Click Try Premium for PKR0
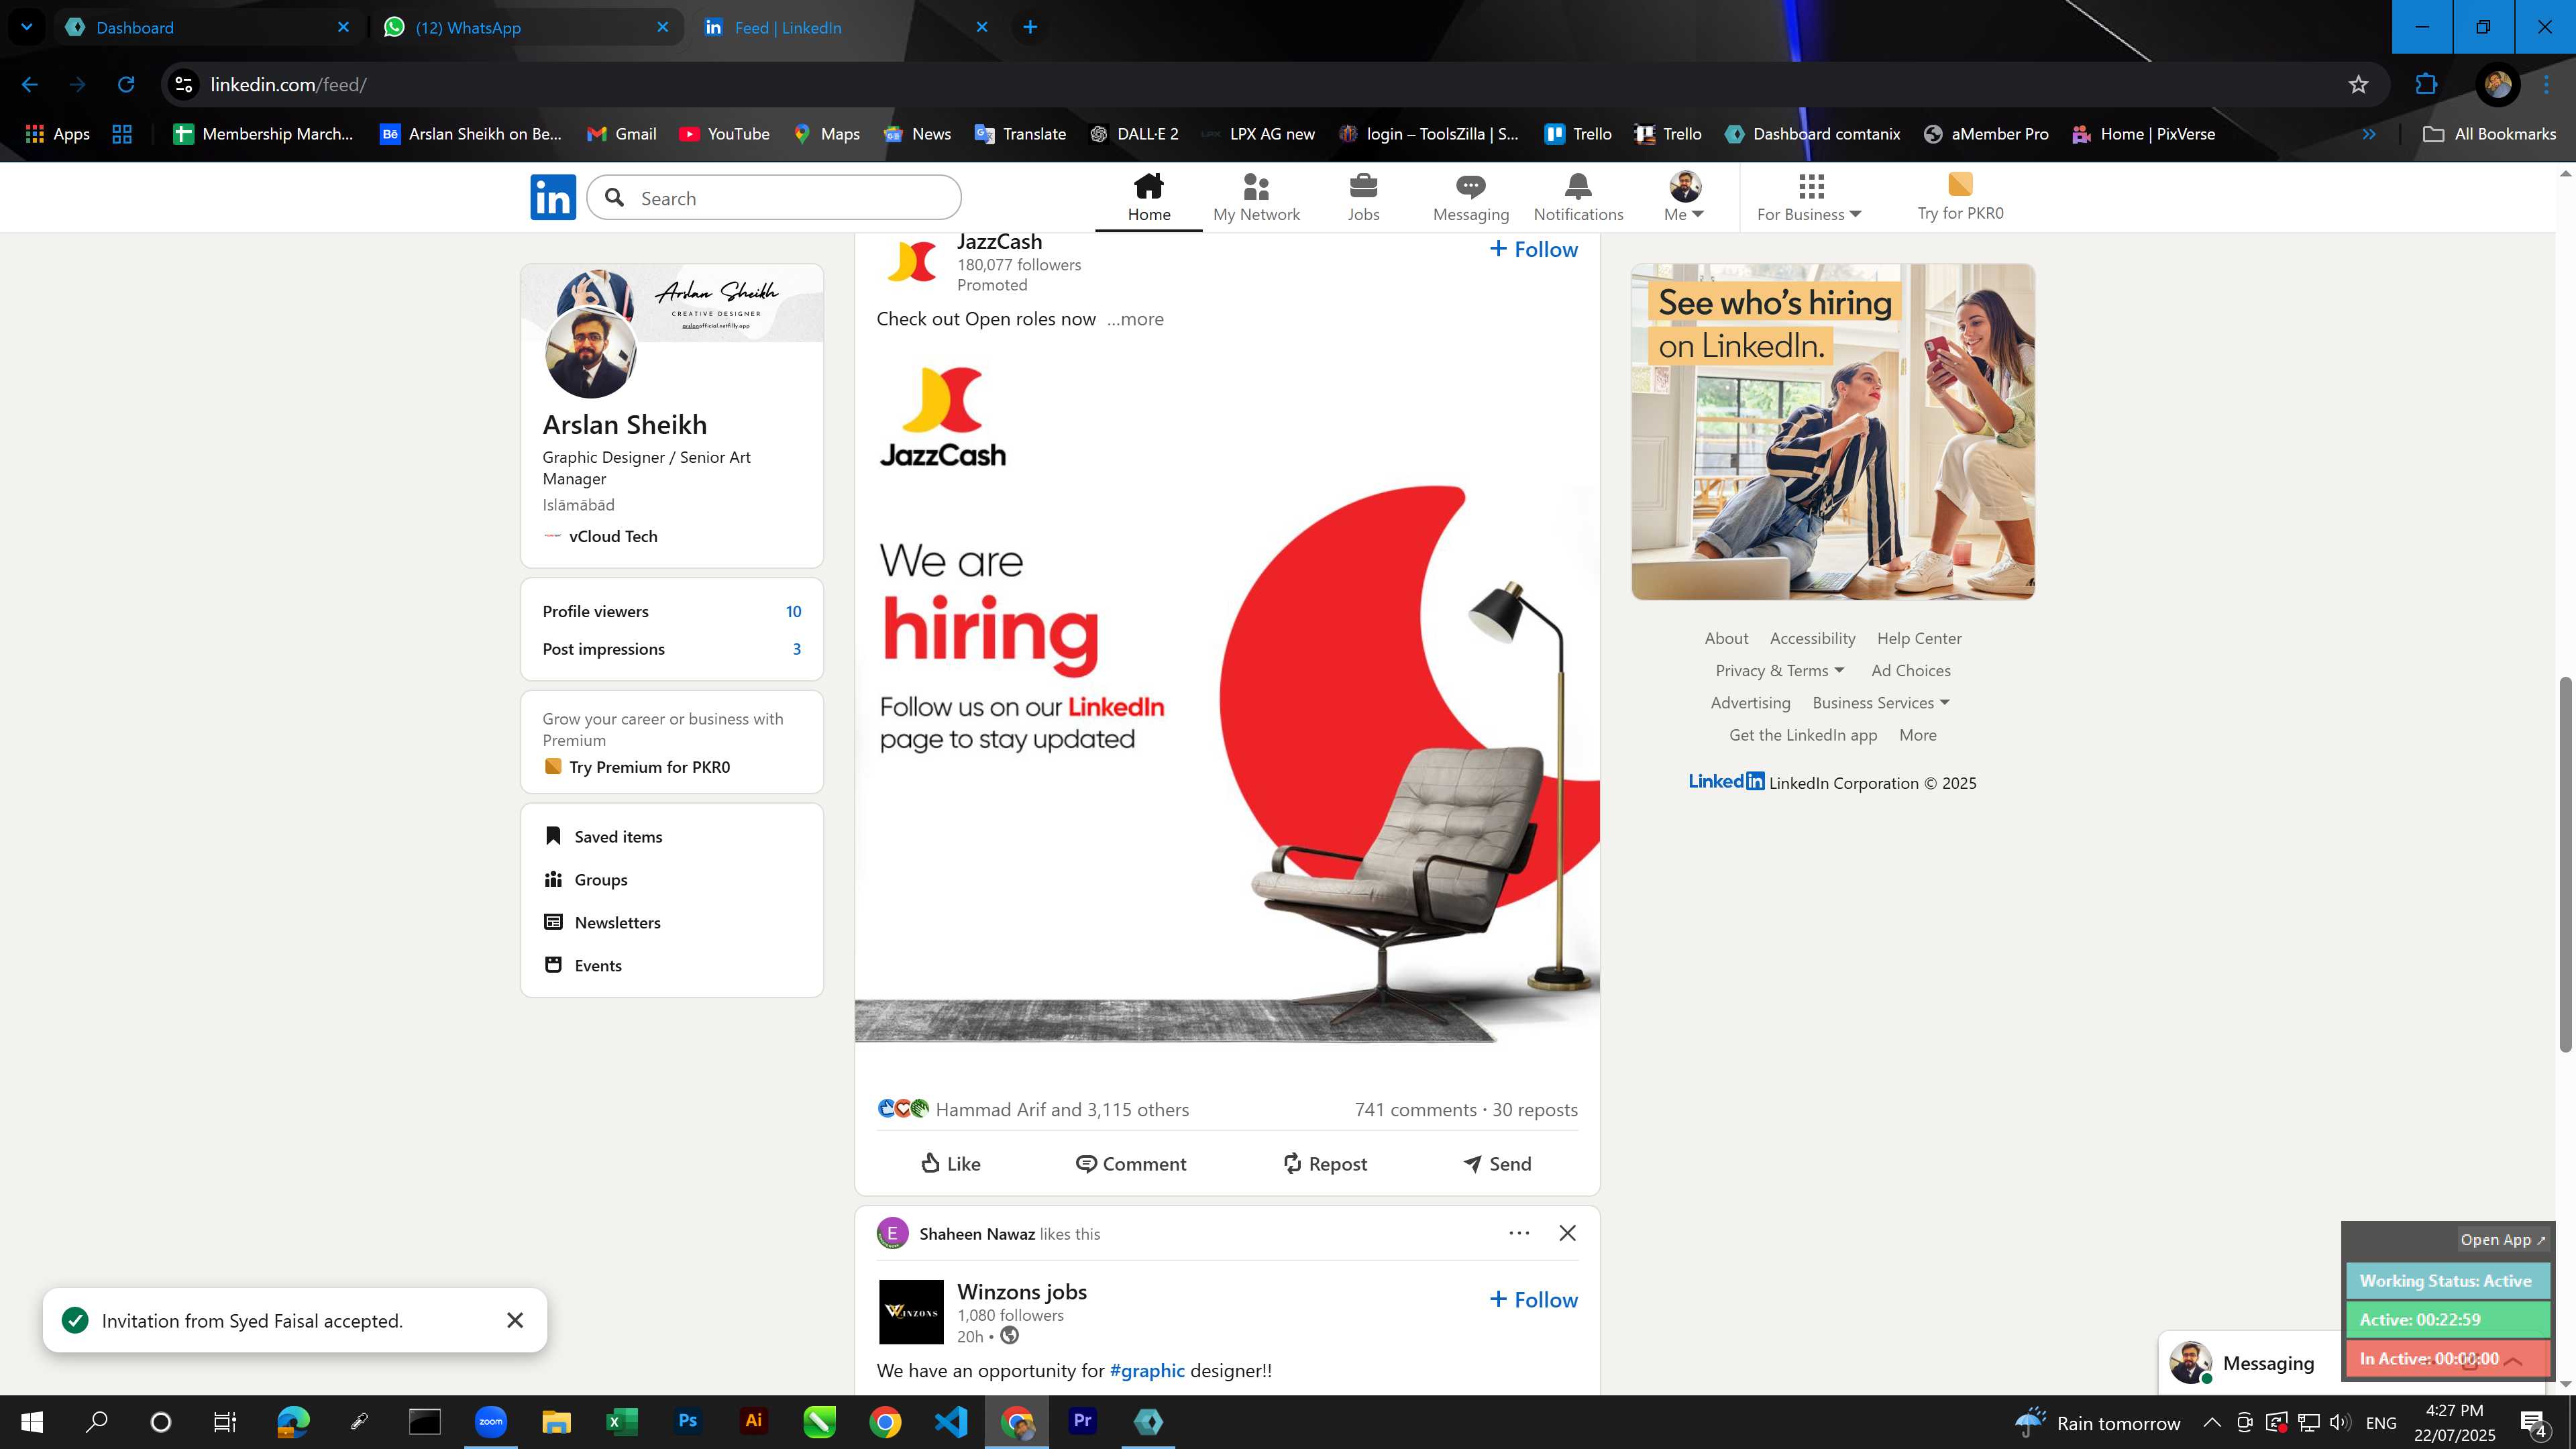2576x1449 pixels. coord(637,767)
